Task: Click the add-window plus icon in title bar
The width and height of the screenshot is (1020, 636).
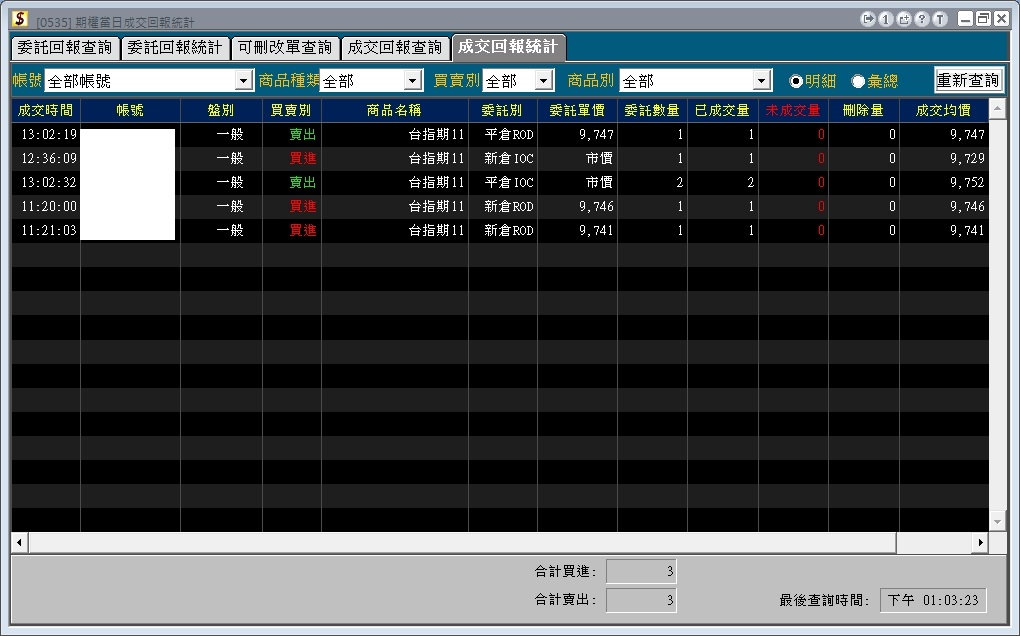Action: click(x=904, y=19)
